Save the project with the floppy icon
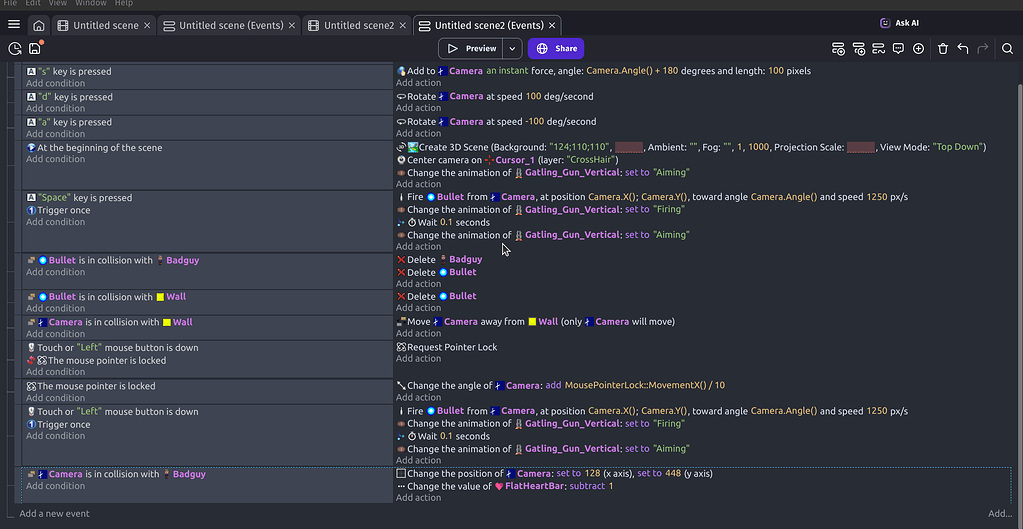This screenshot has height=529, width=1023. point(35,48)
